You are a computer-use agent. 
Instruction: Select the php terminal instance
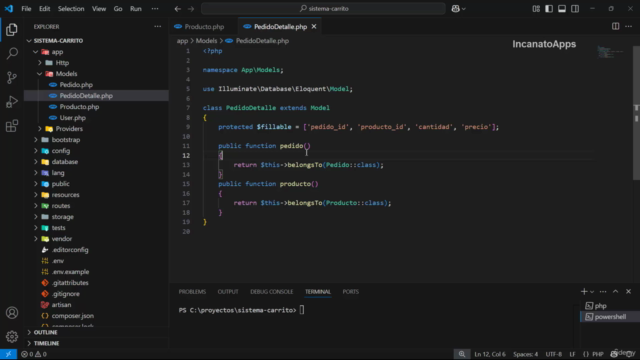610,306
